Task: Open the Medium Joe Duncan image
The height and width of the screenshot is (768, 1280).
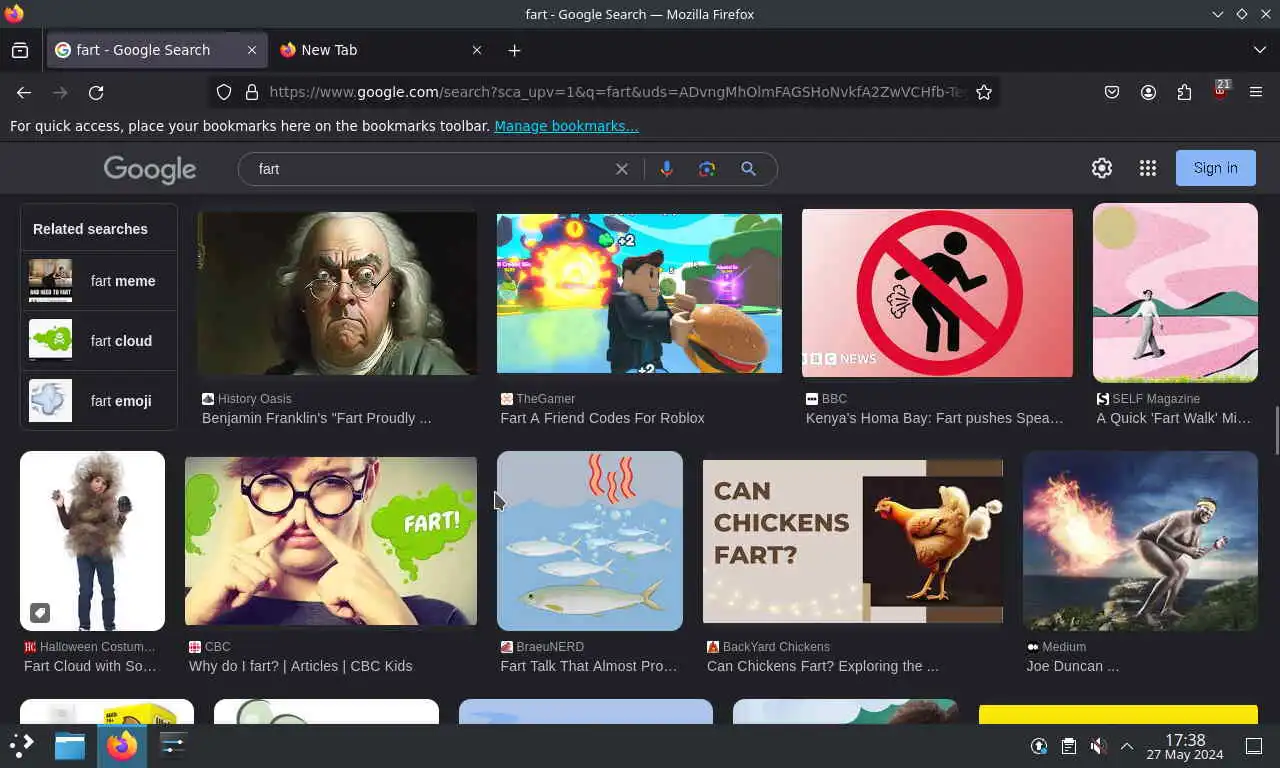Action: [x=1140, y=541]
